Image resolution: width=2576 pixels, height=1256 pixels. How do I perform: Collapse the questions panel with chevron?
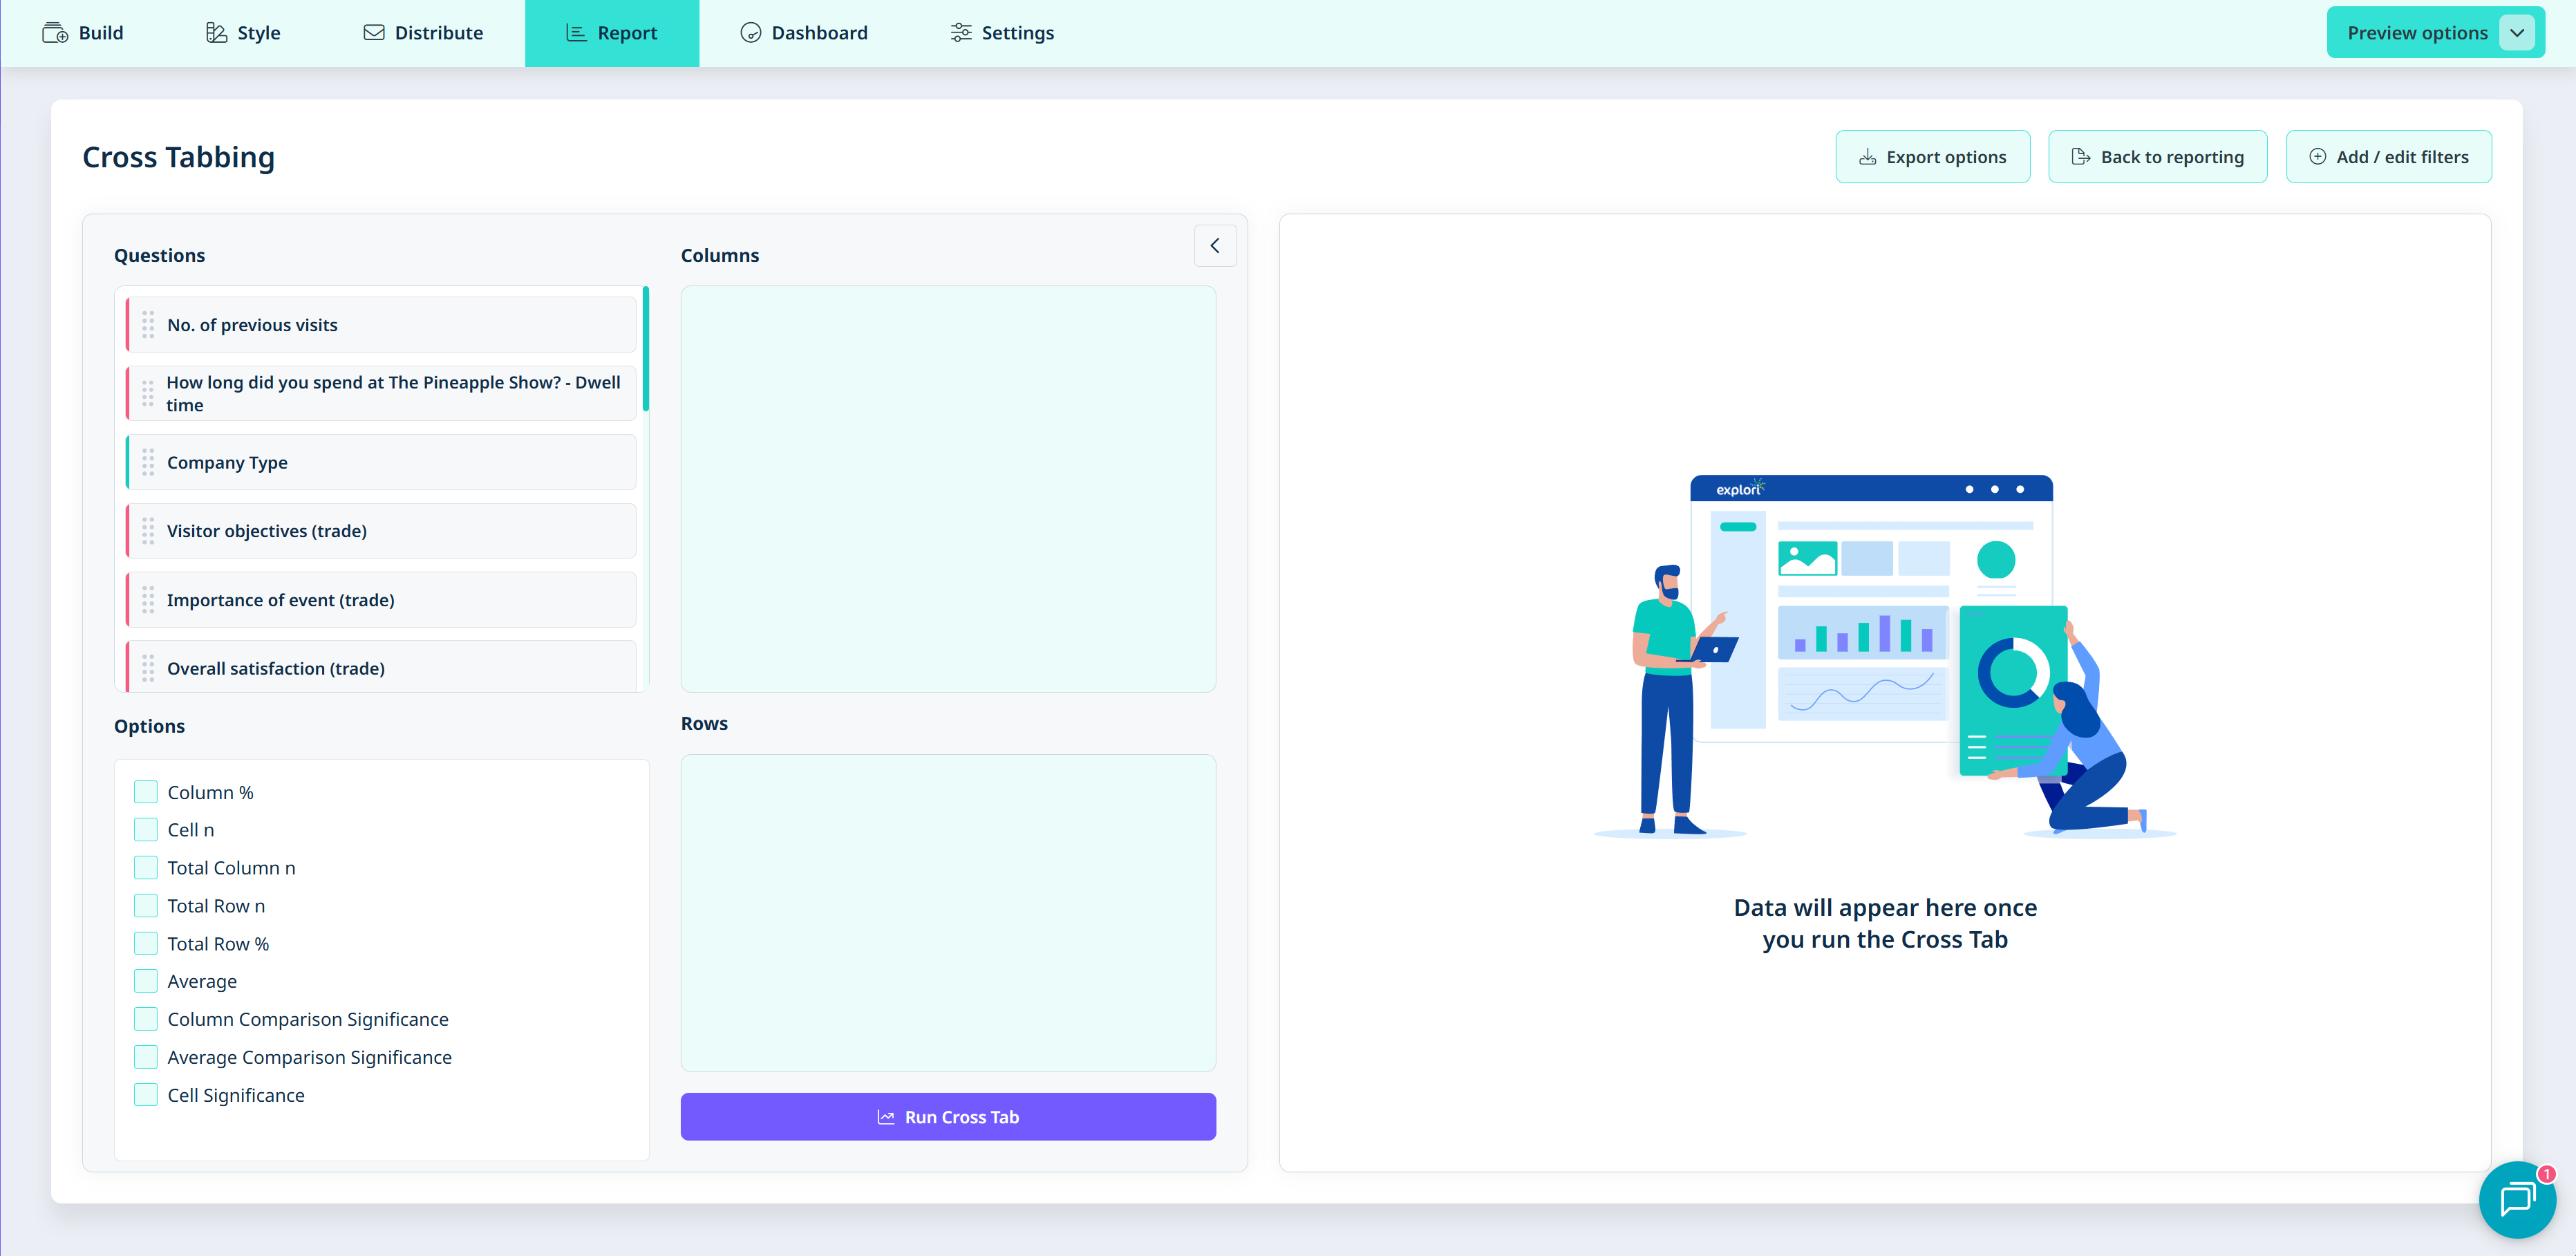click(x=1215, y=246)
